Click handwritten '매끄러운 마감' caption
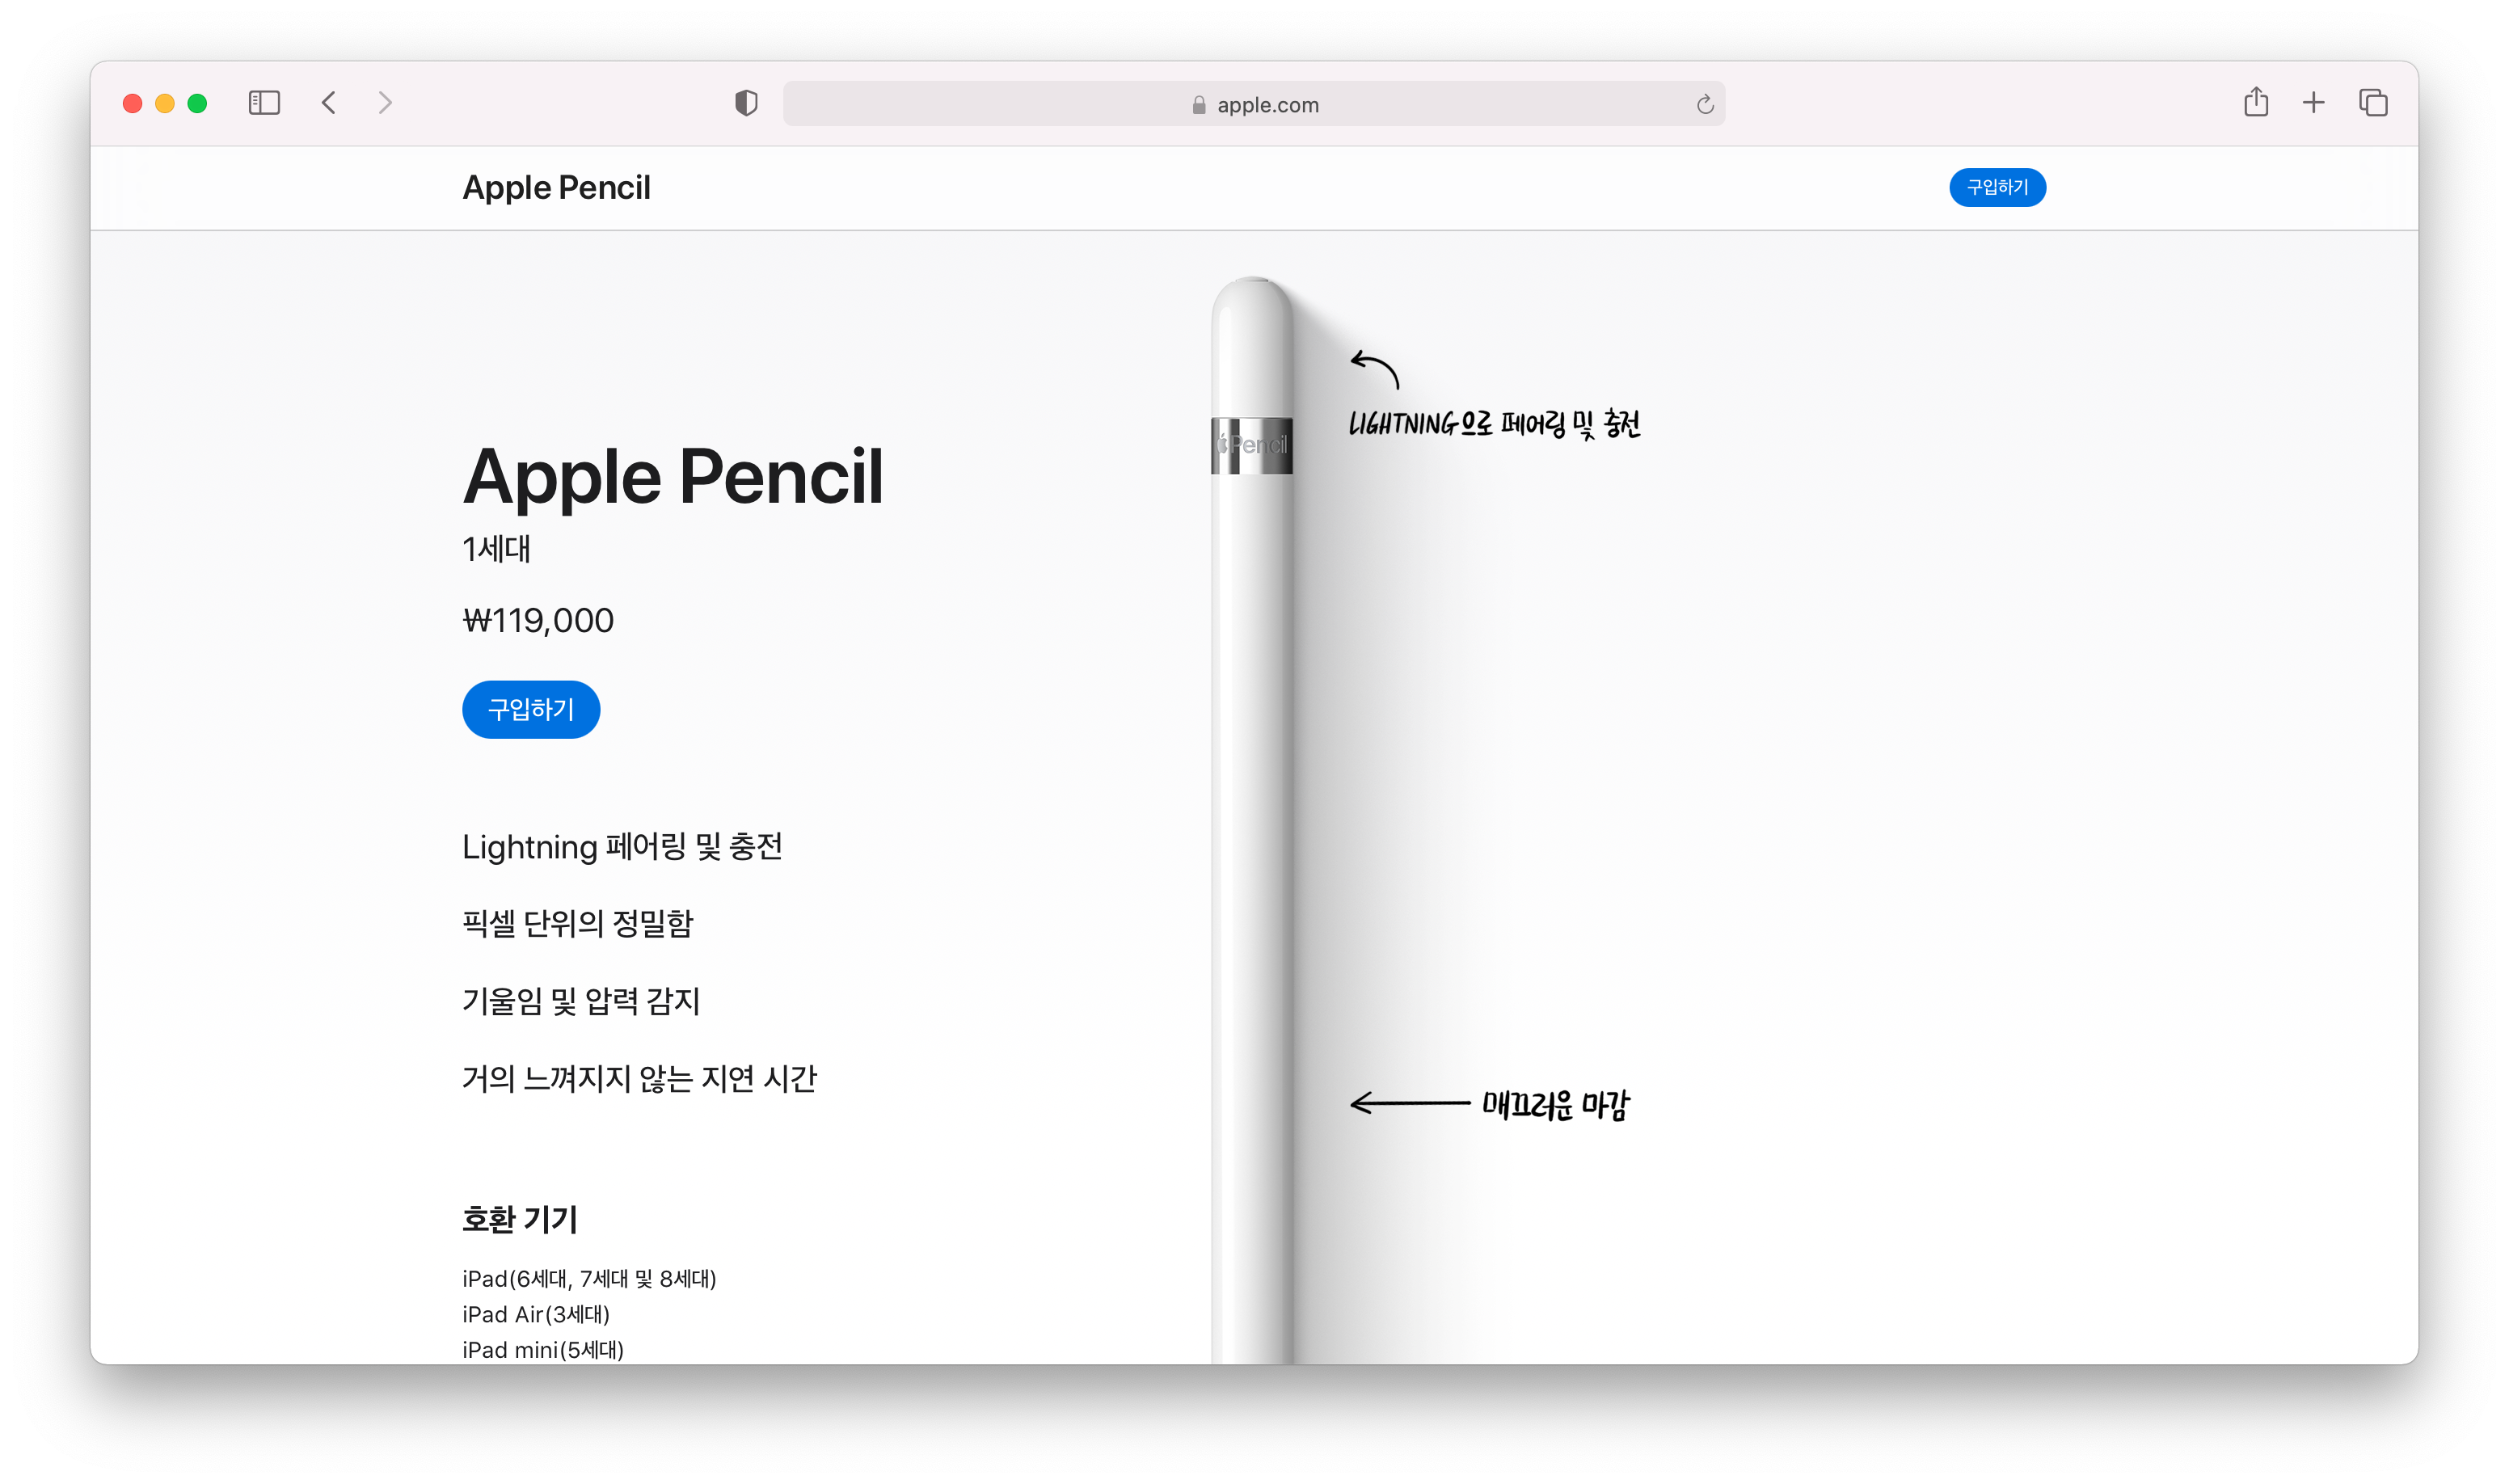The width and height of the screenshot is (2509, 1484). (1555, 1105)
